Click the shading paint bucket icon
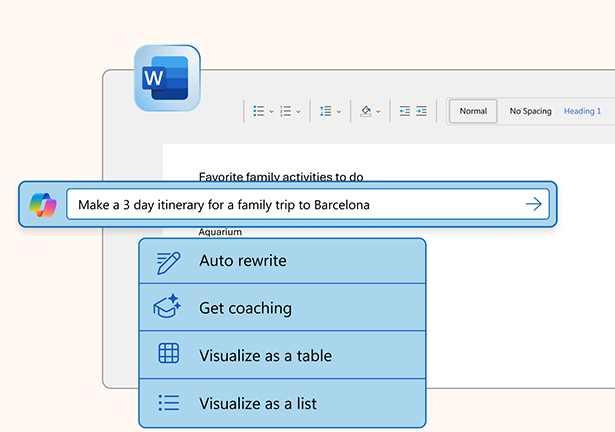 (366, 111)
